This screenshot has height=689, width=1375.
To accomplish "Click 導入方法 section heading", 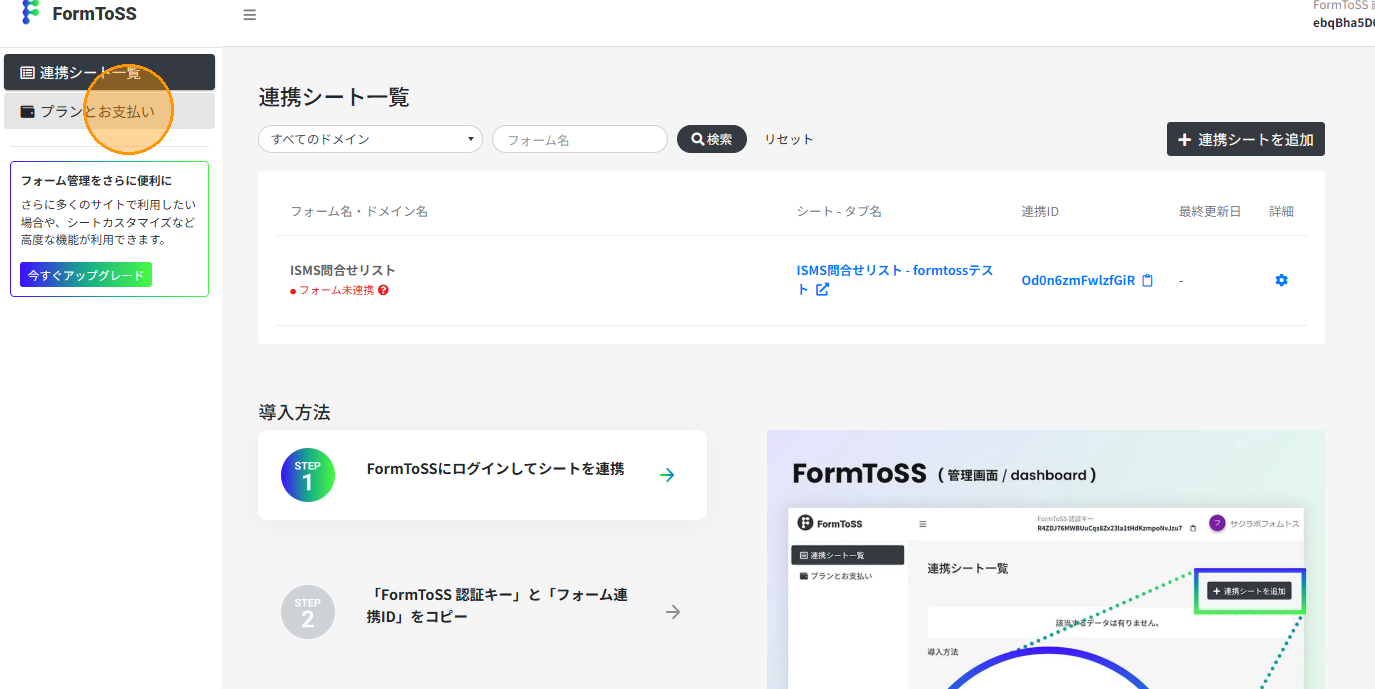I will point(294,412).
